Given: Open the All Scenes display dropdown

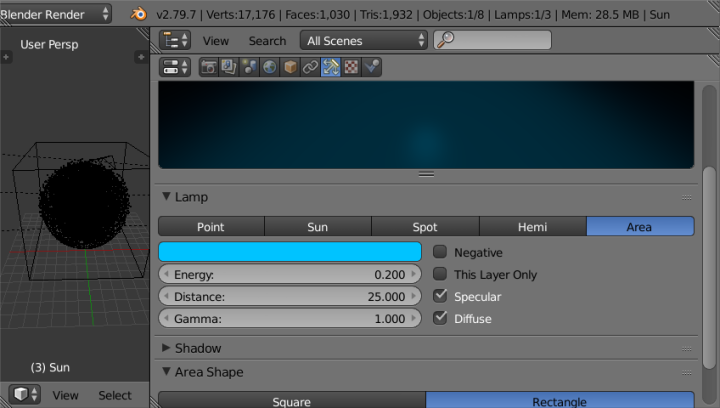Looking at the screenshot, I should [364, 41].
